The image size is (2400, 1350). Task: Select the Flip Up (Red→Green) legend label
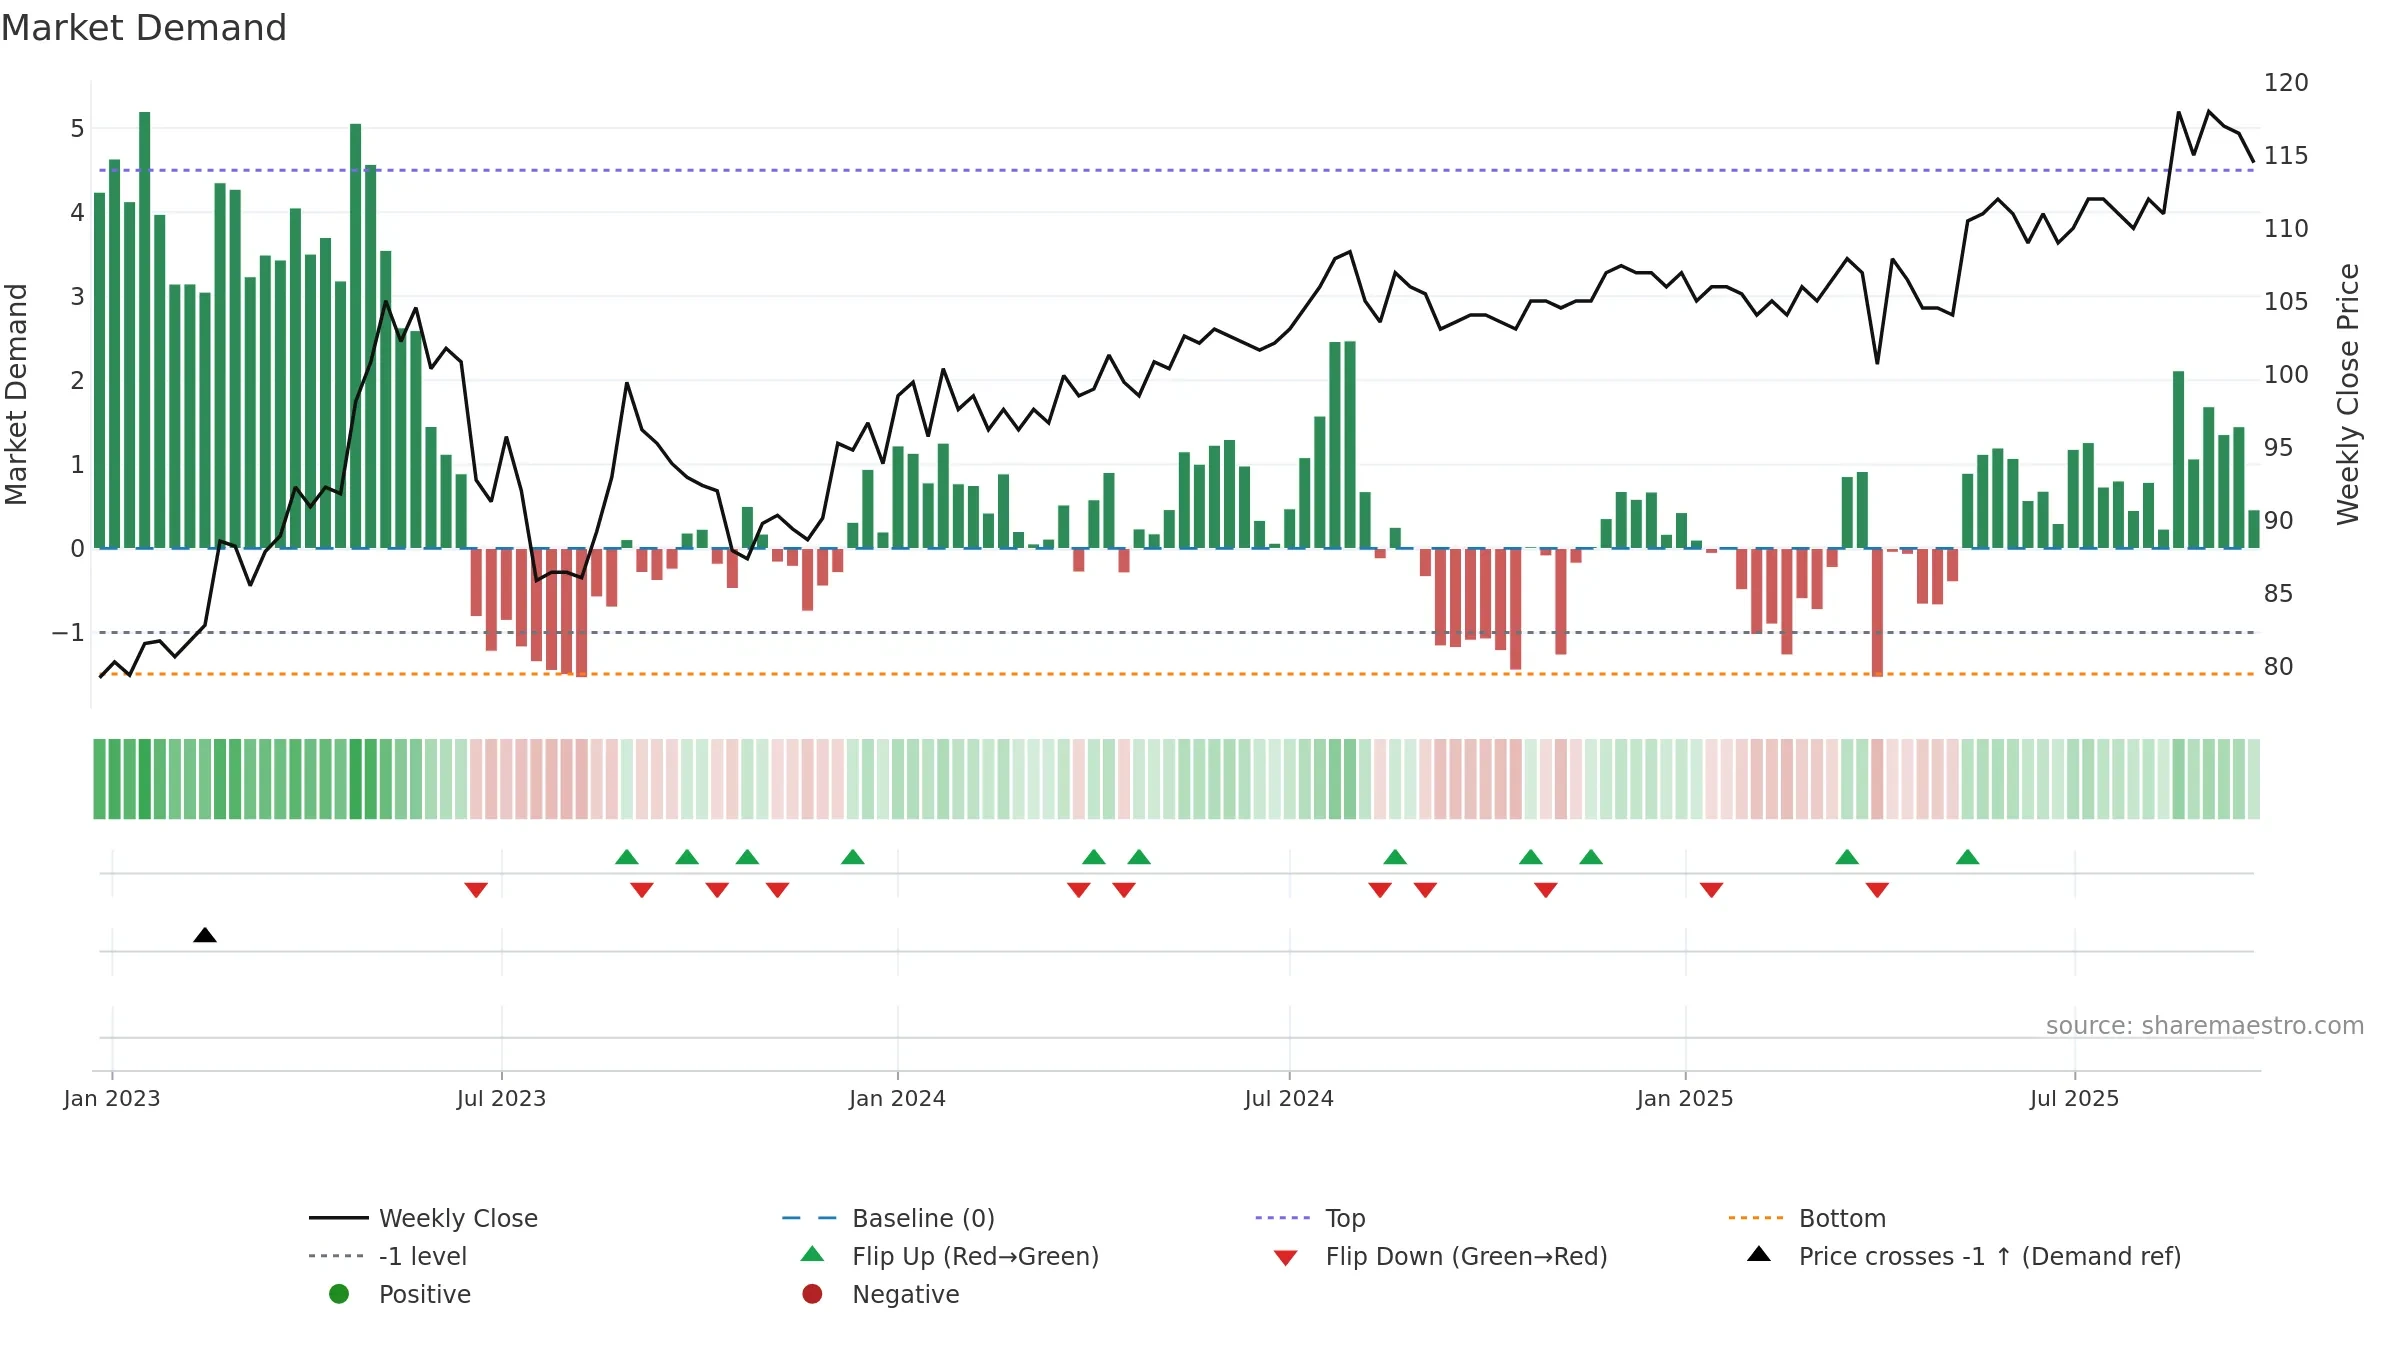(x=975, y=1256)
